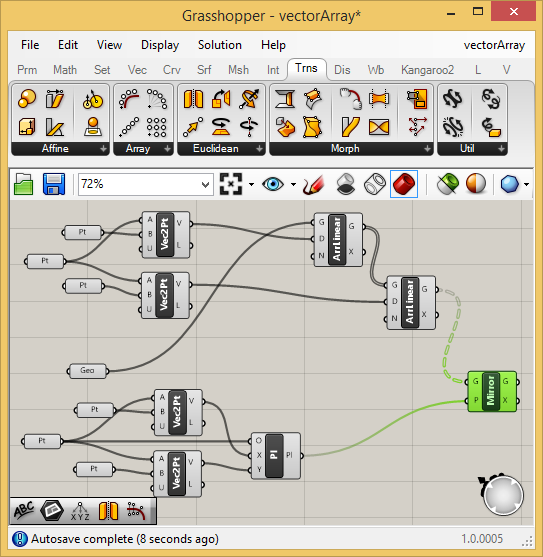Select the Shear component icon
This screenshot has height=557, width=543.
[x=55, y=99]
